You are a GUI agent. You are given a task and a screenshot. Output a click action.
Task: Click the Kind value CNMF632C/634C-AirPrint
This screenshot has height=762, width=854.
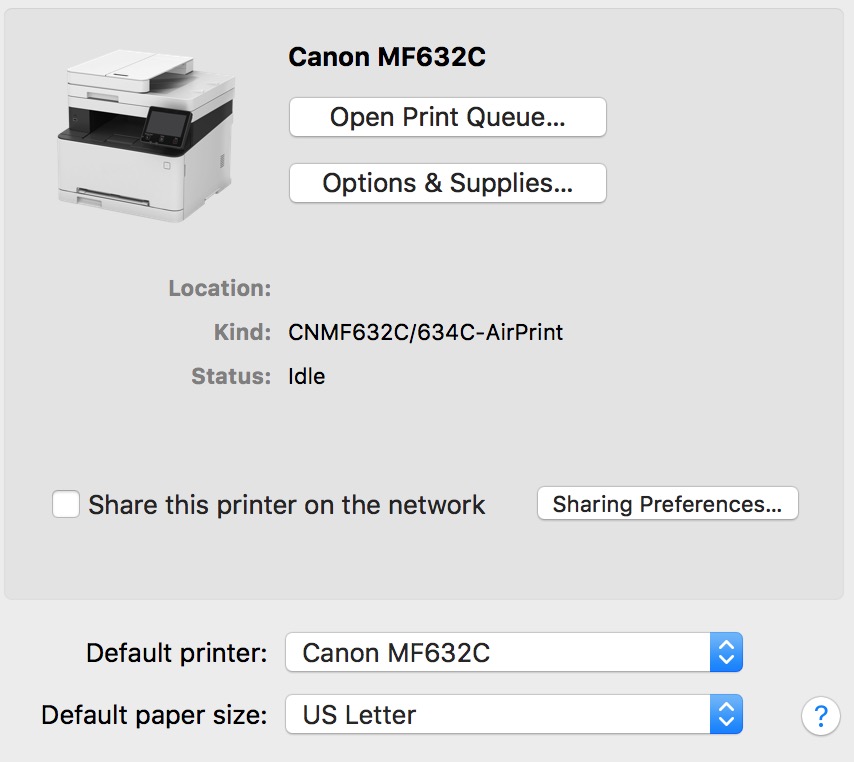425,332
